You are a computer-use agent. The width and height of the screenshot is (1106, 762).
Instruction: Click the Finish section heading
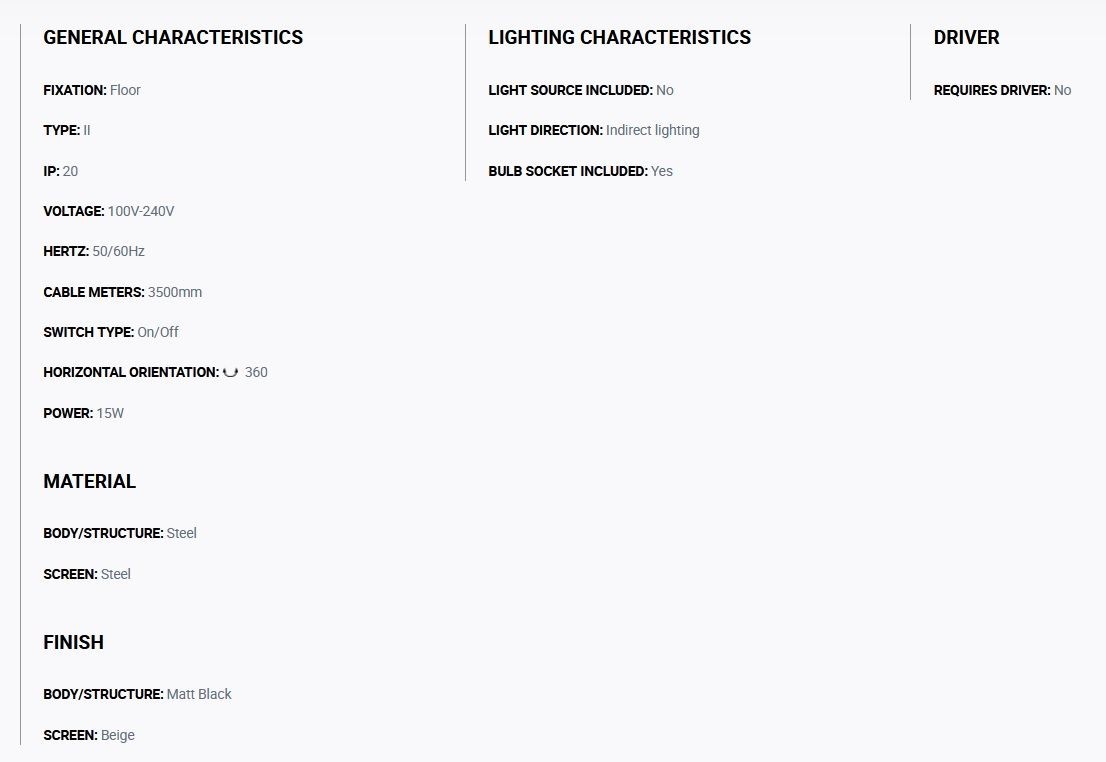pos(73,642)
